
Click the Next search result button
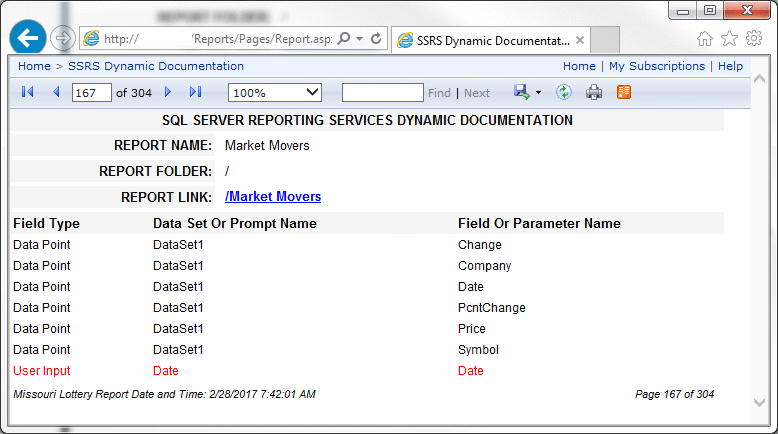pyautogui.click(x=477, y=93)
